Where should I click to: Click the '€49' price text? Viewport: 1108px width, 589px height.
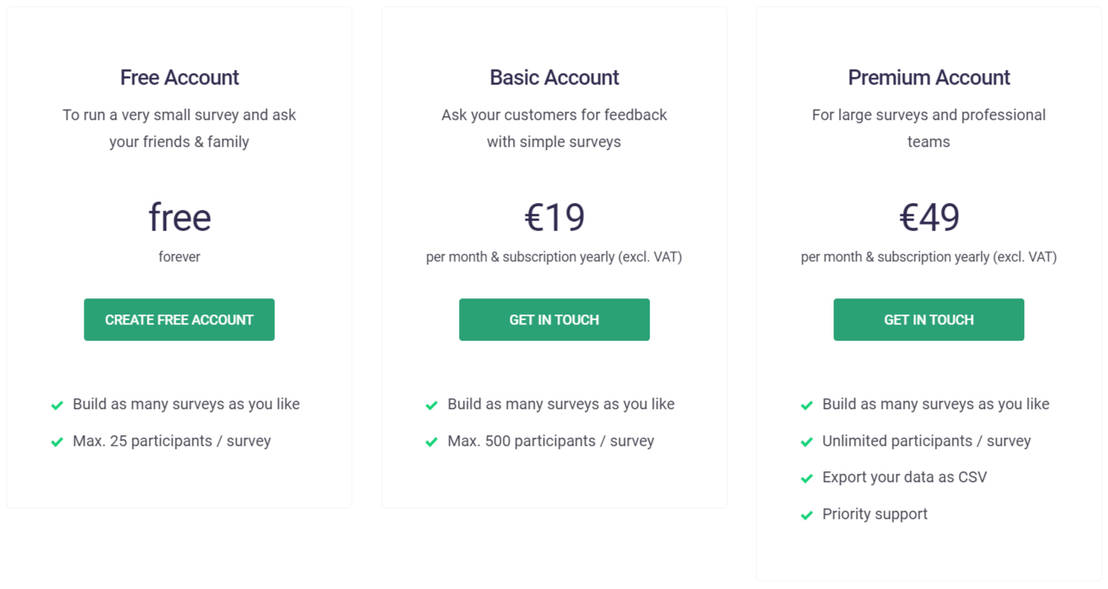click(928, 217)
